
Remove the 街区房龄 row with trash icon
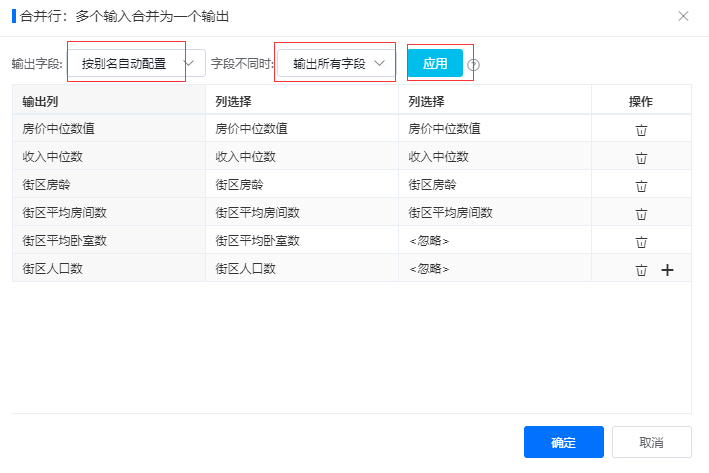click(641, 186)
